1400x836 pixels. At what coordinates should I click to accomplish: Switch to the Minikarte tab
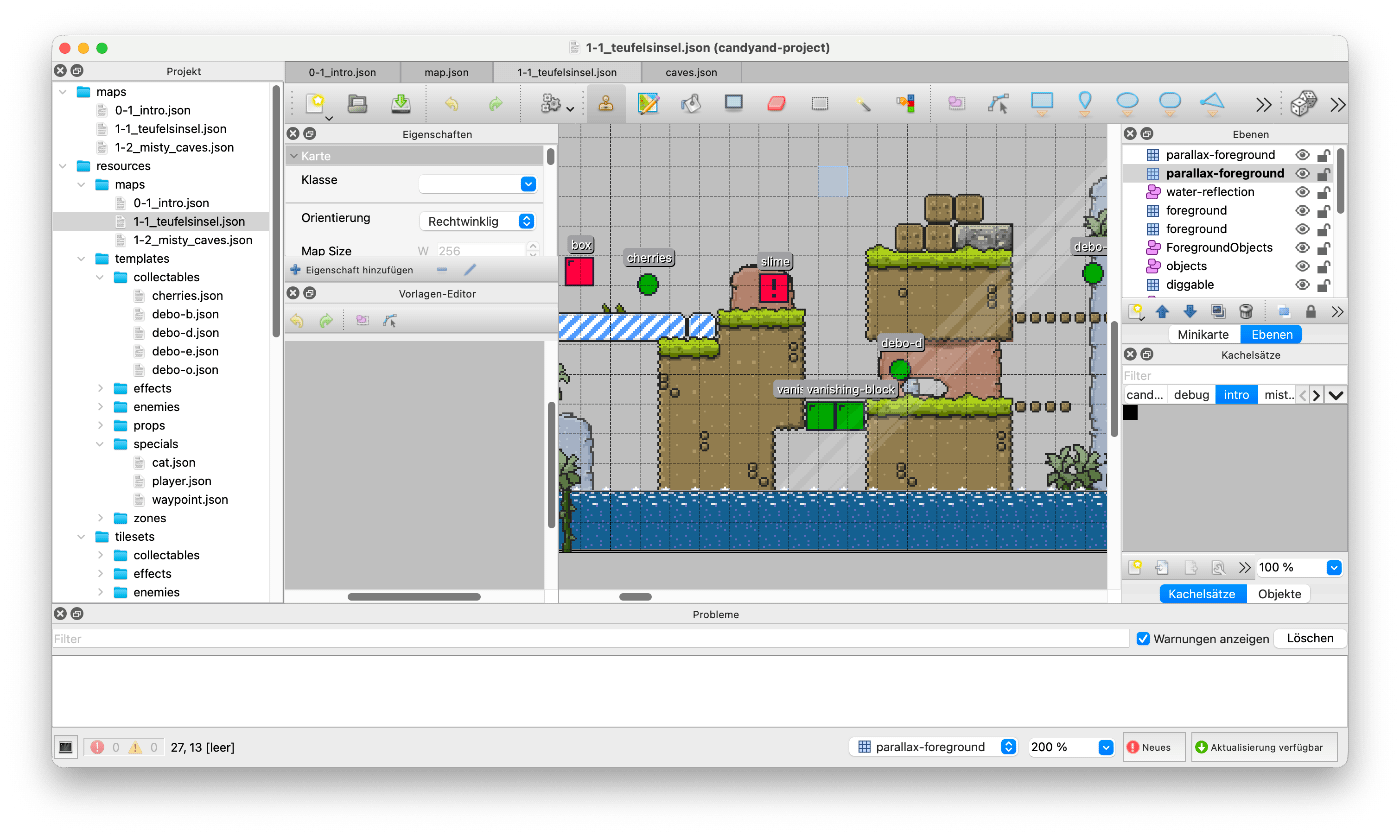point(1203,334)
